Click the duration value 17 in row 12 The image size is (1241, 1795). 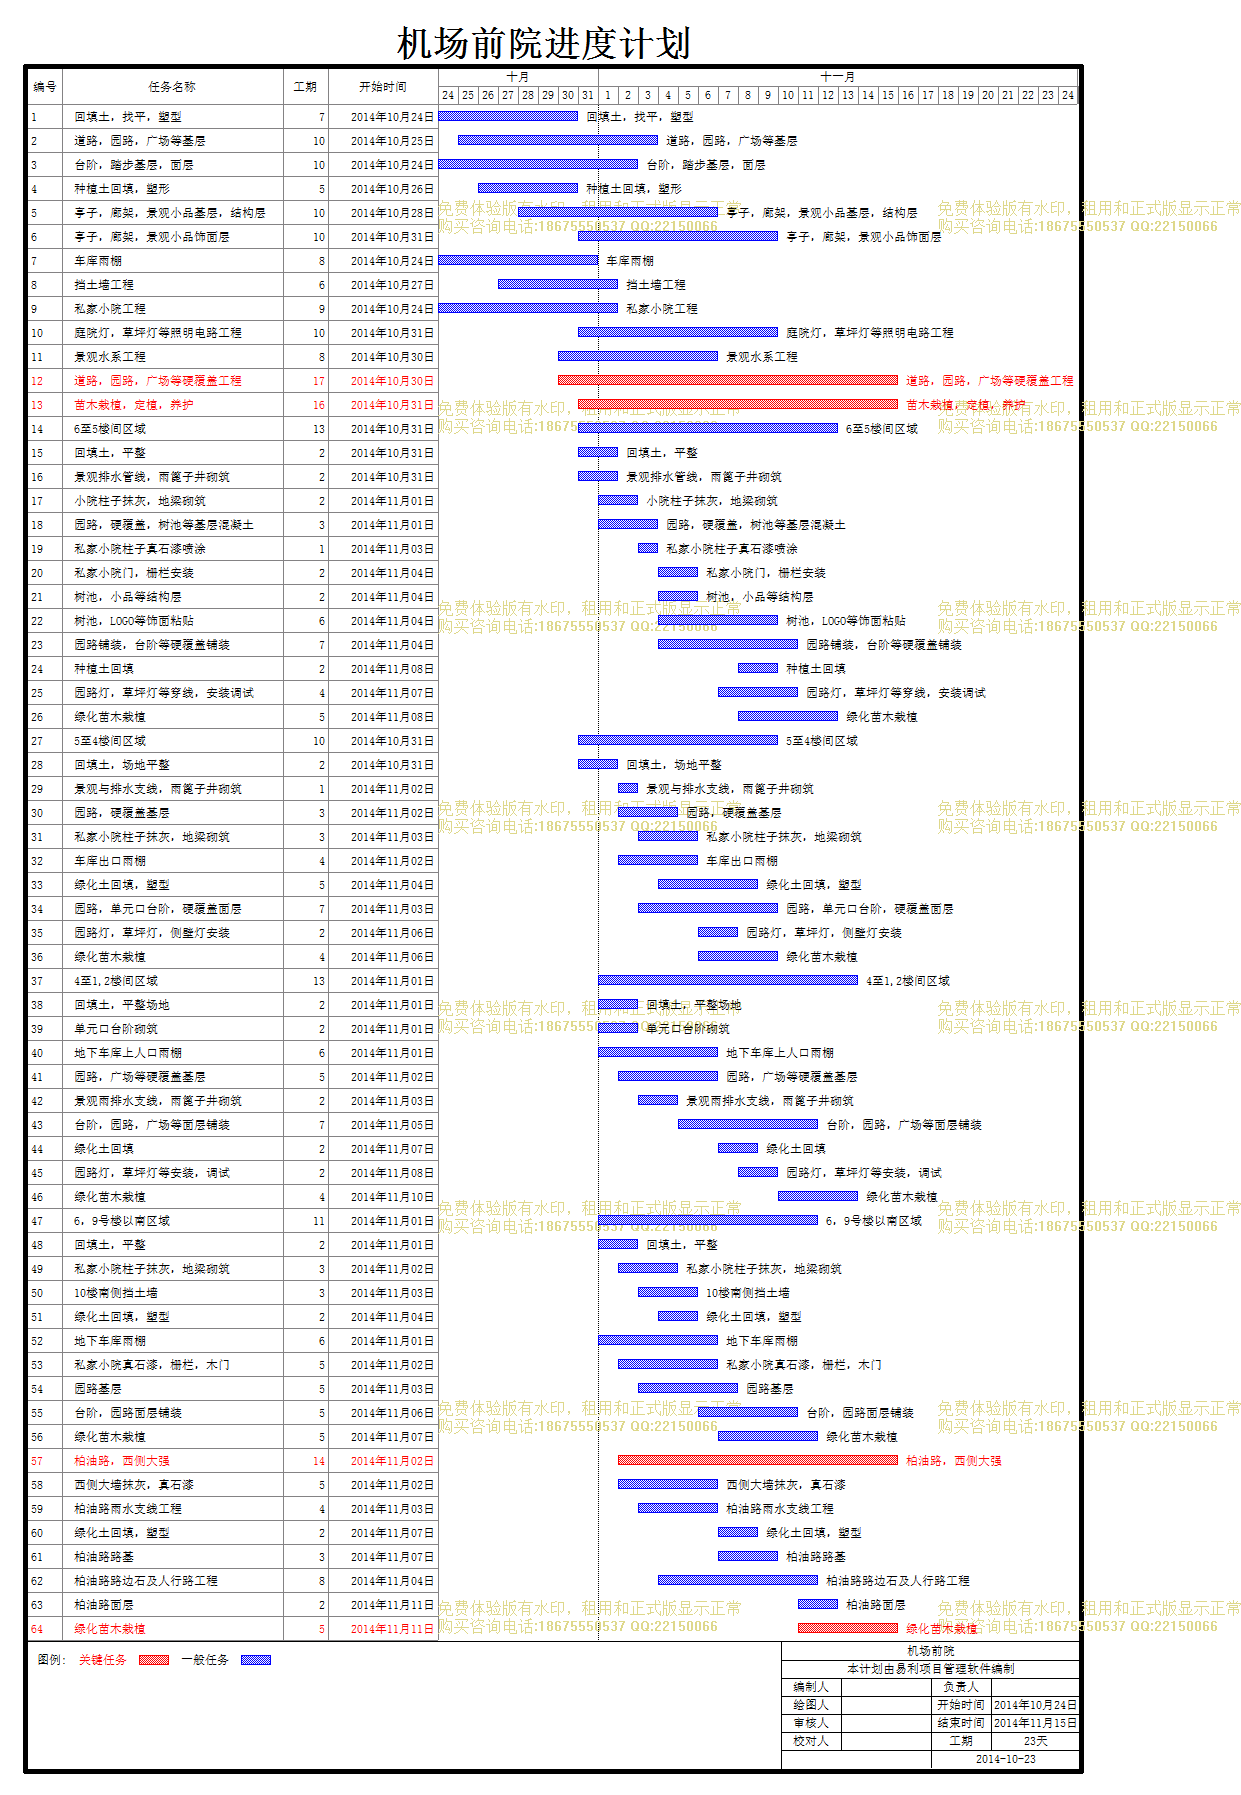[319, 381]
